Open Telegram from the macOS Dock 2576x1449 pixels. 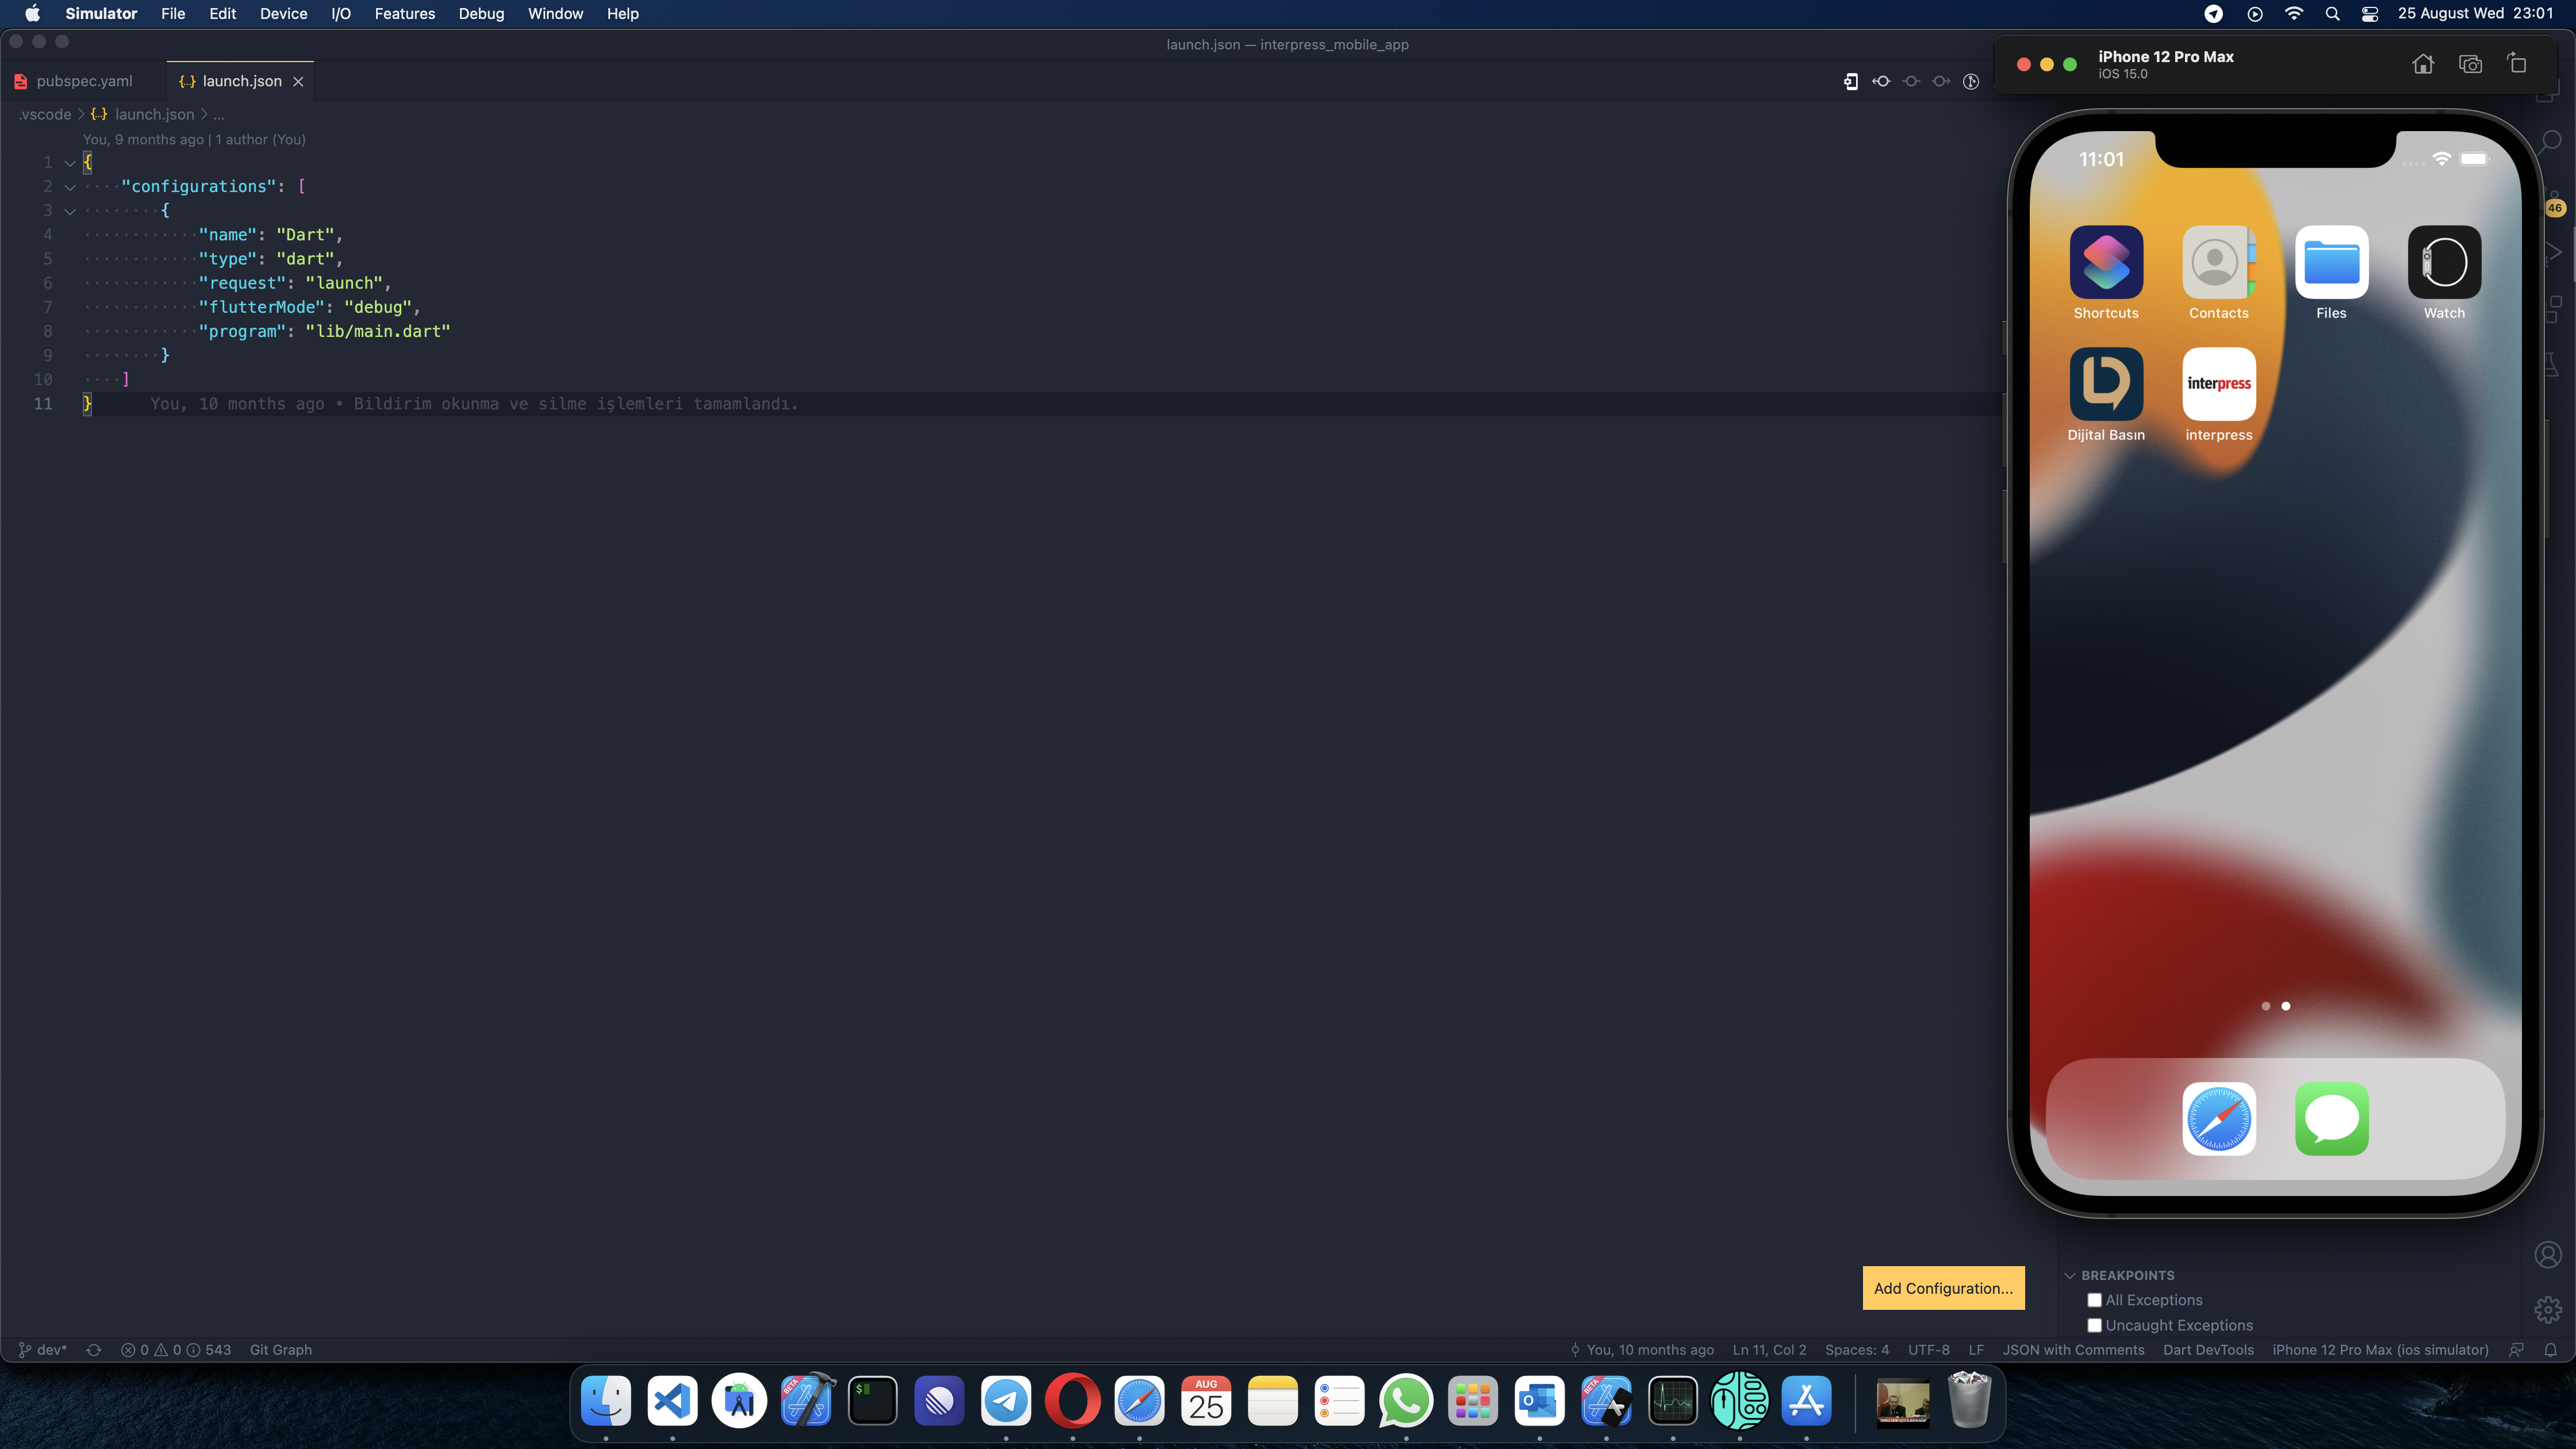(1006, 1401)
